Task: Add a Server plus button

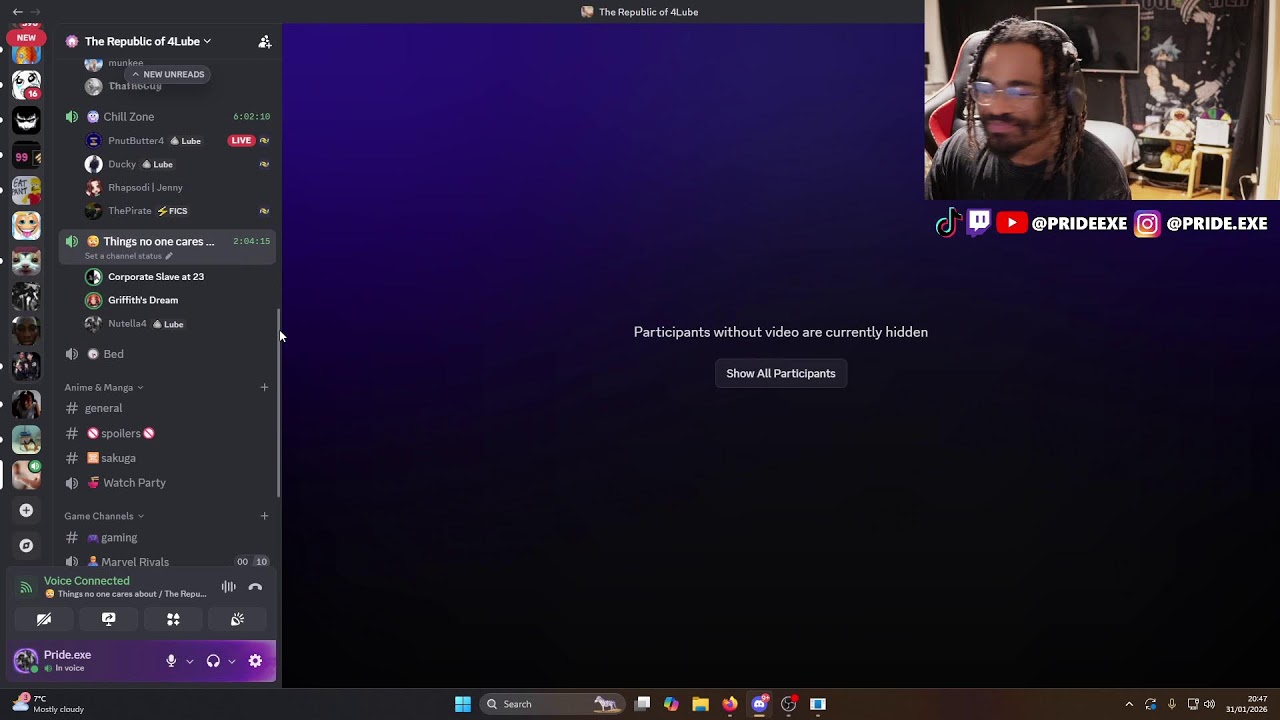Action: (26, 510)
